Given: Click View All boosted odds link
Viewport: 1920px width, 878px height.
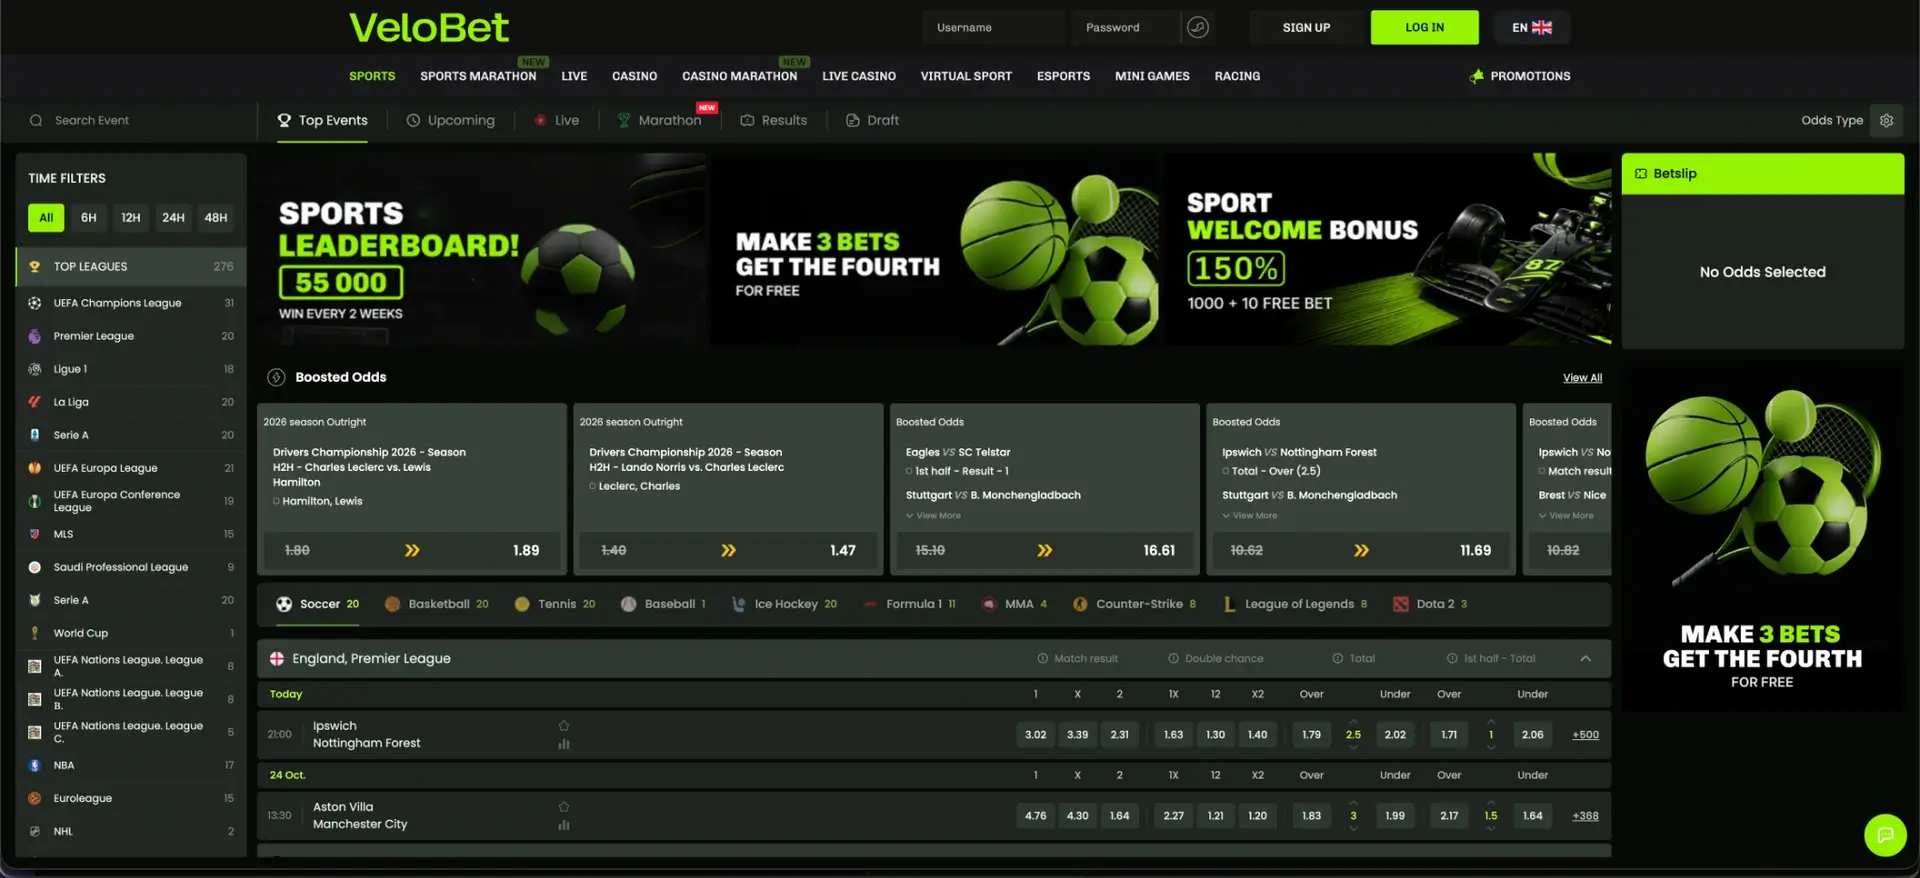Looking at the screenshot, I should click(1582, 378).
